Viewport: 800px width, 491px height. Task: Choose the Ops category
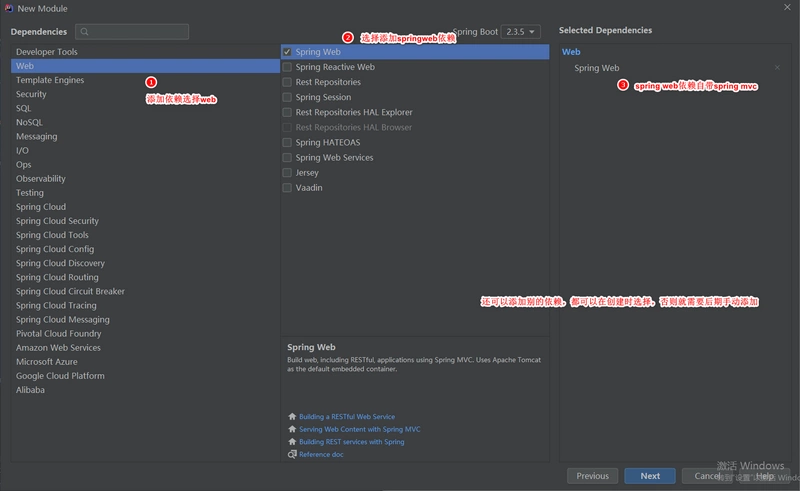[x=145, y=164]
